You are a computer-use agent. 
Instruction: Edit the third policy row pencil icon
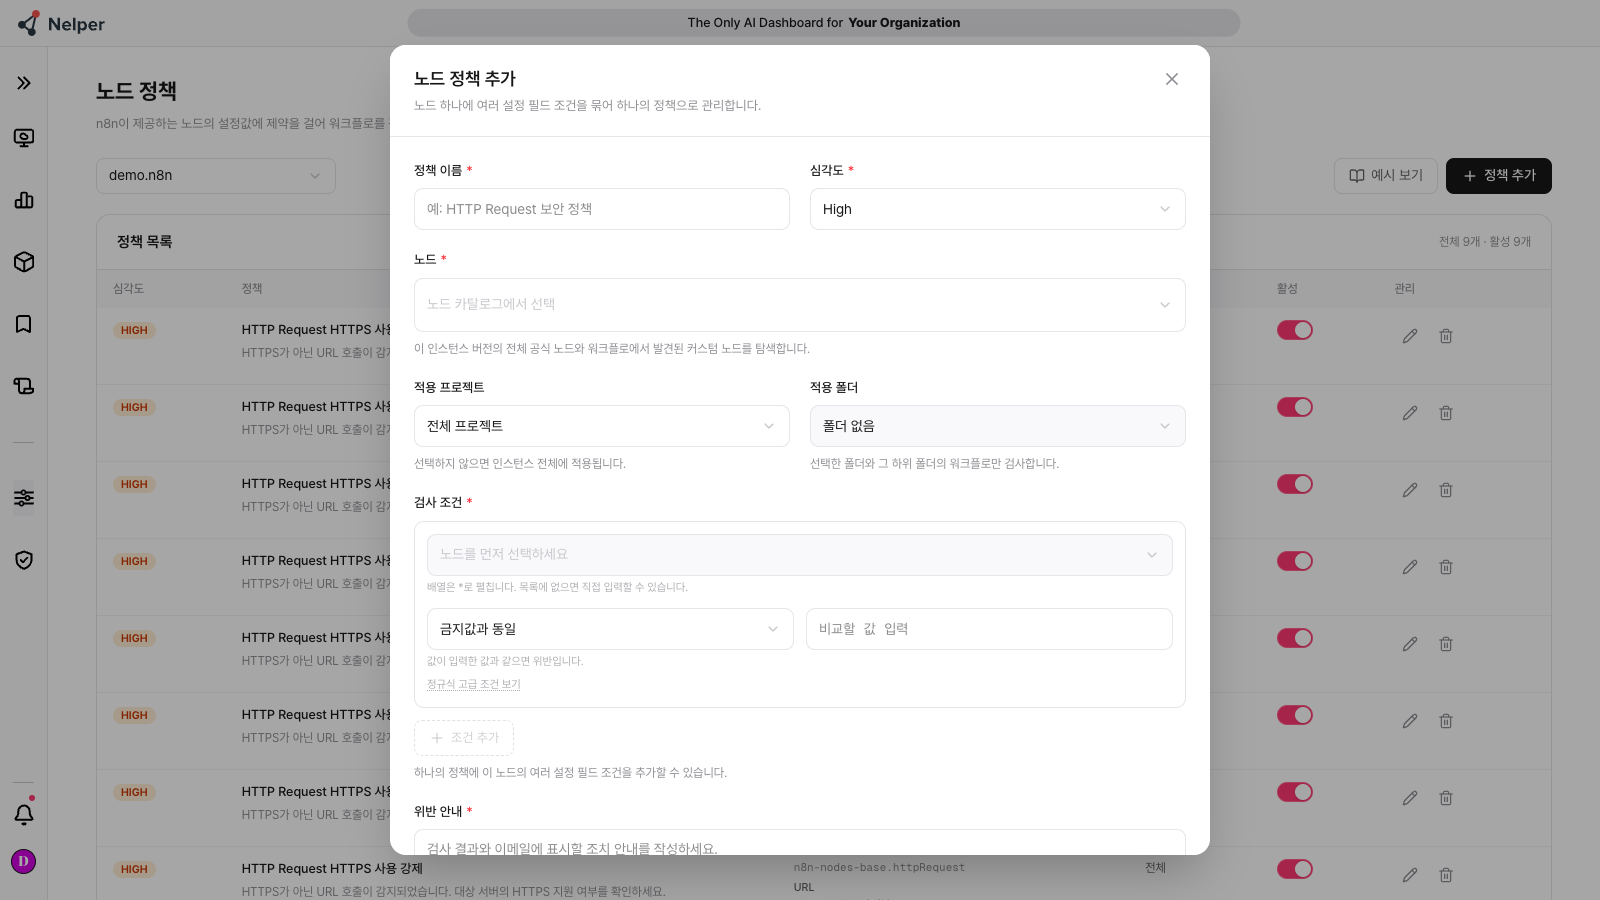coord(1410,490)
